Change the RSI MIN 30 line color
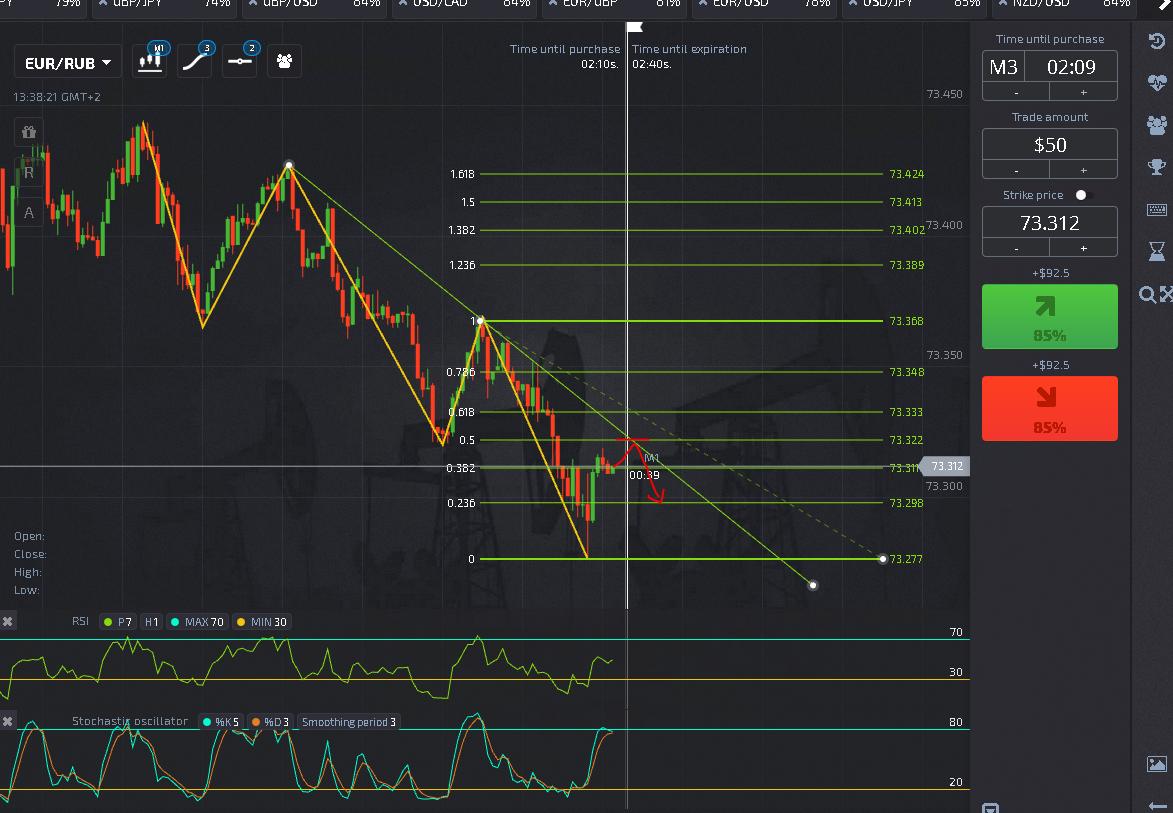 click(x=241, y=622)
